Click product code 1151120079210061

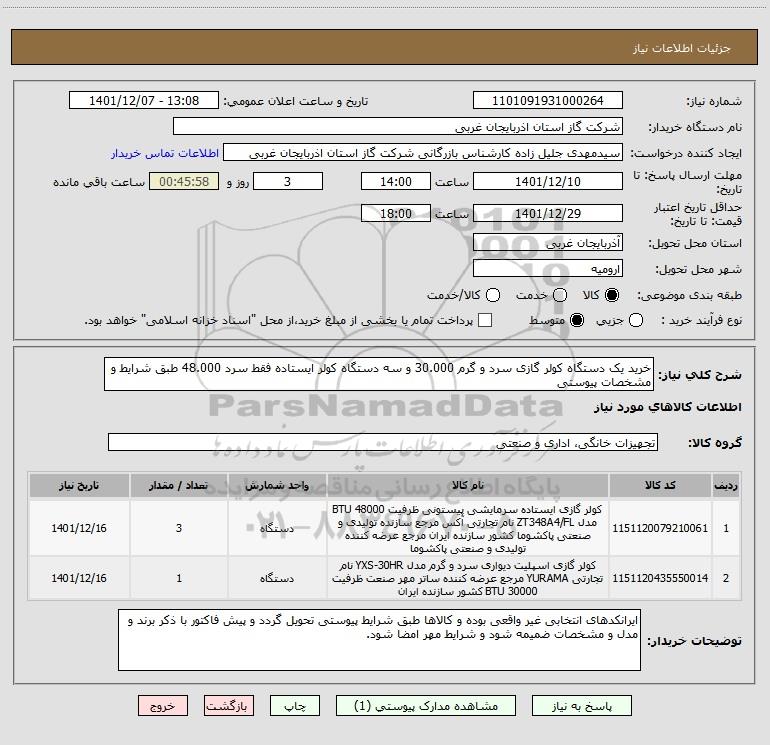[660, 528]
